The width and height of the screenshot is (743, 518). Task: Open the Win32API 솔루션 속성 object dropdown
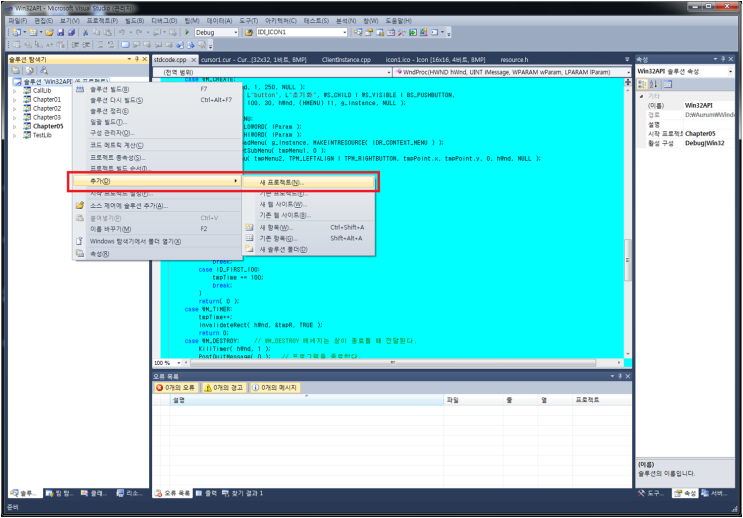pyautogui.click(x=730, y=72)
